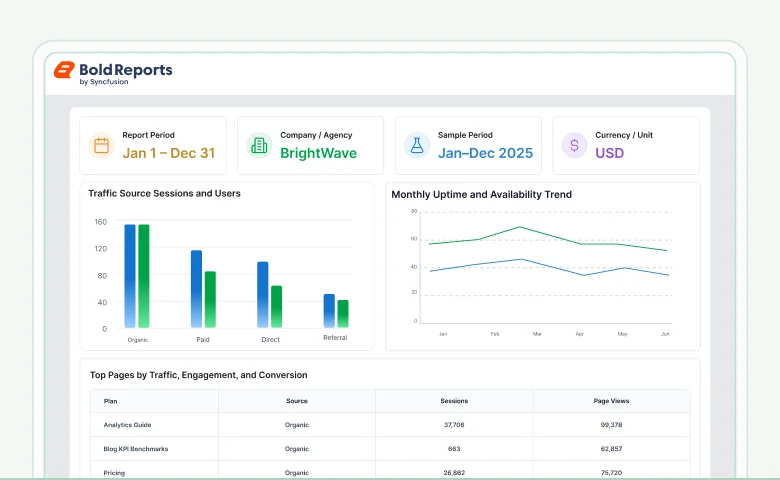Click the Direct axis label in bar chart
This screenshot has height=480, width=780.
pos(271,340)
